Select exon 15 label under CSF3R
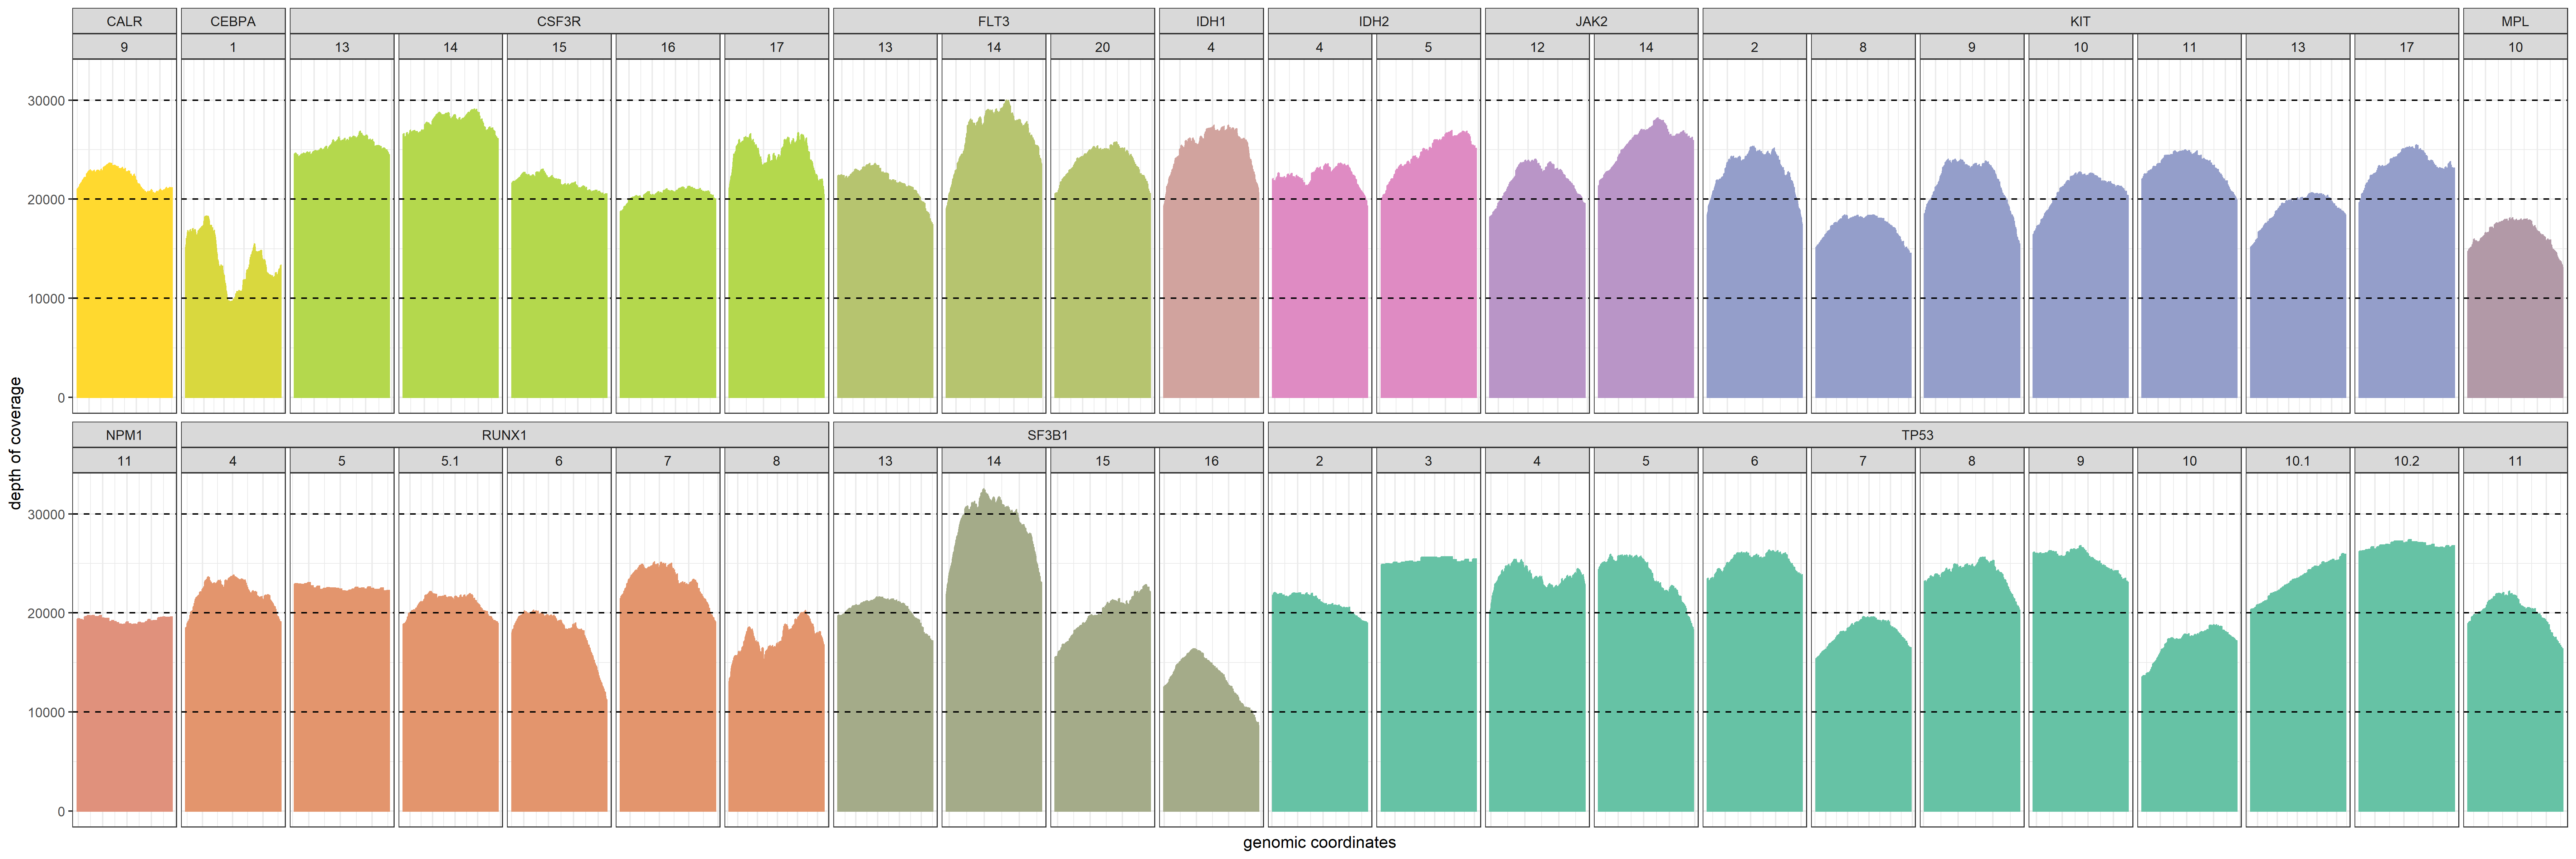The image size is (2576, 859). tap(559, 47)
